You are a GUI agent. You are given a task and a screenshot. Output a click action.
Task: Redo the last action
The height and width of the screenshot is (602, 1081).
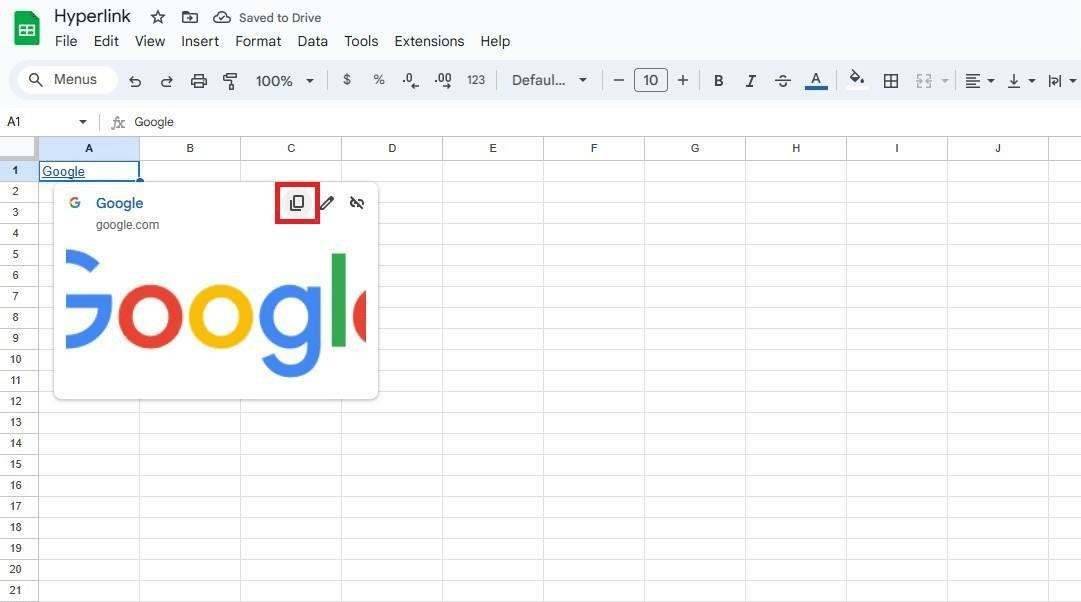[166, 81]
